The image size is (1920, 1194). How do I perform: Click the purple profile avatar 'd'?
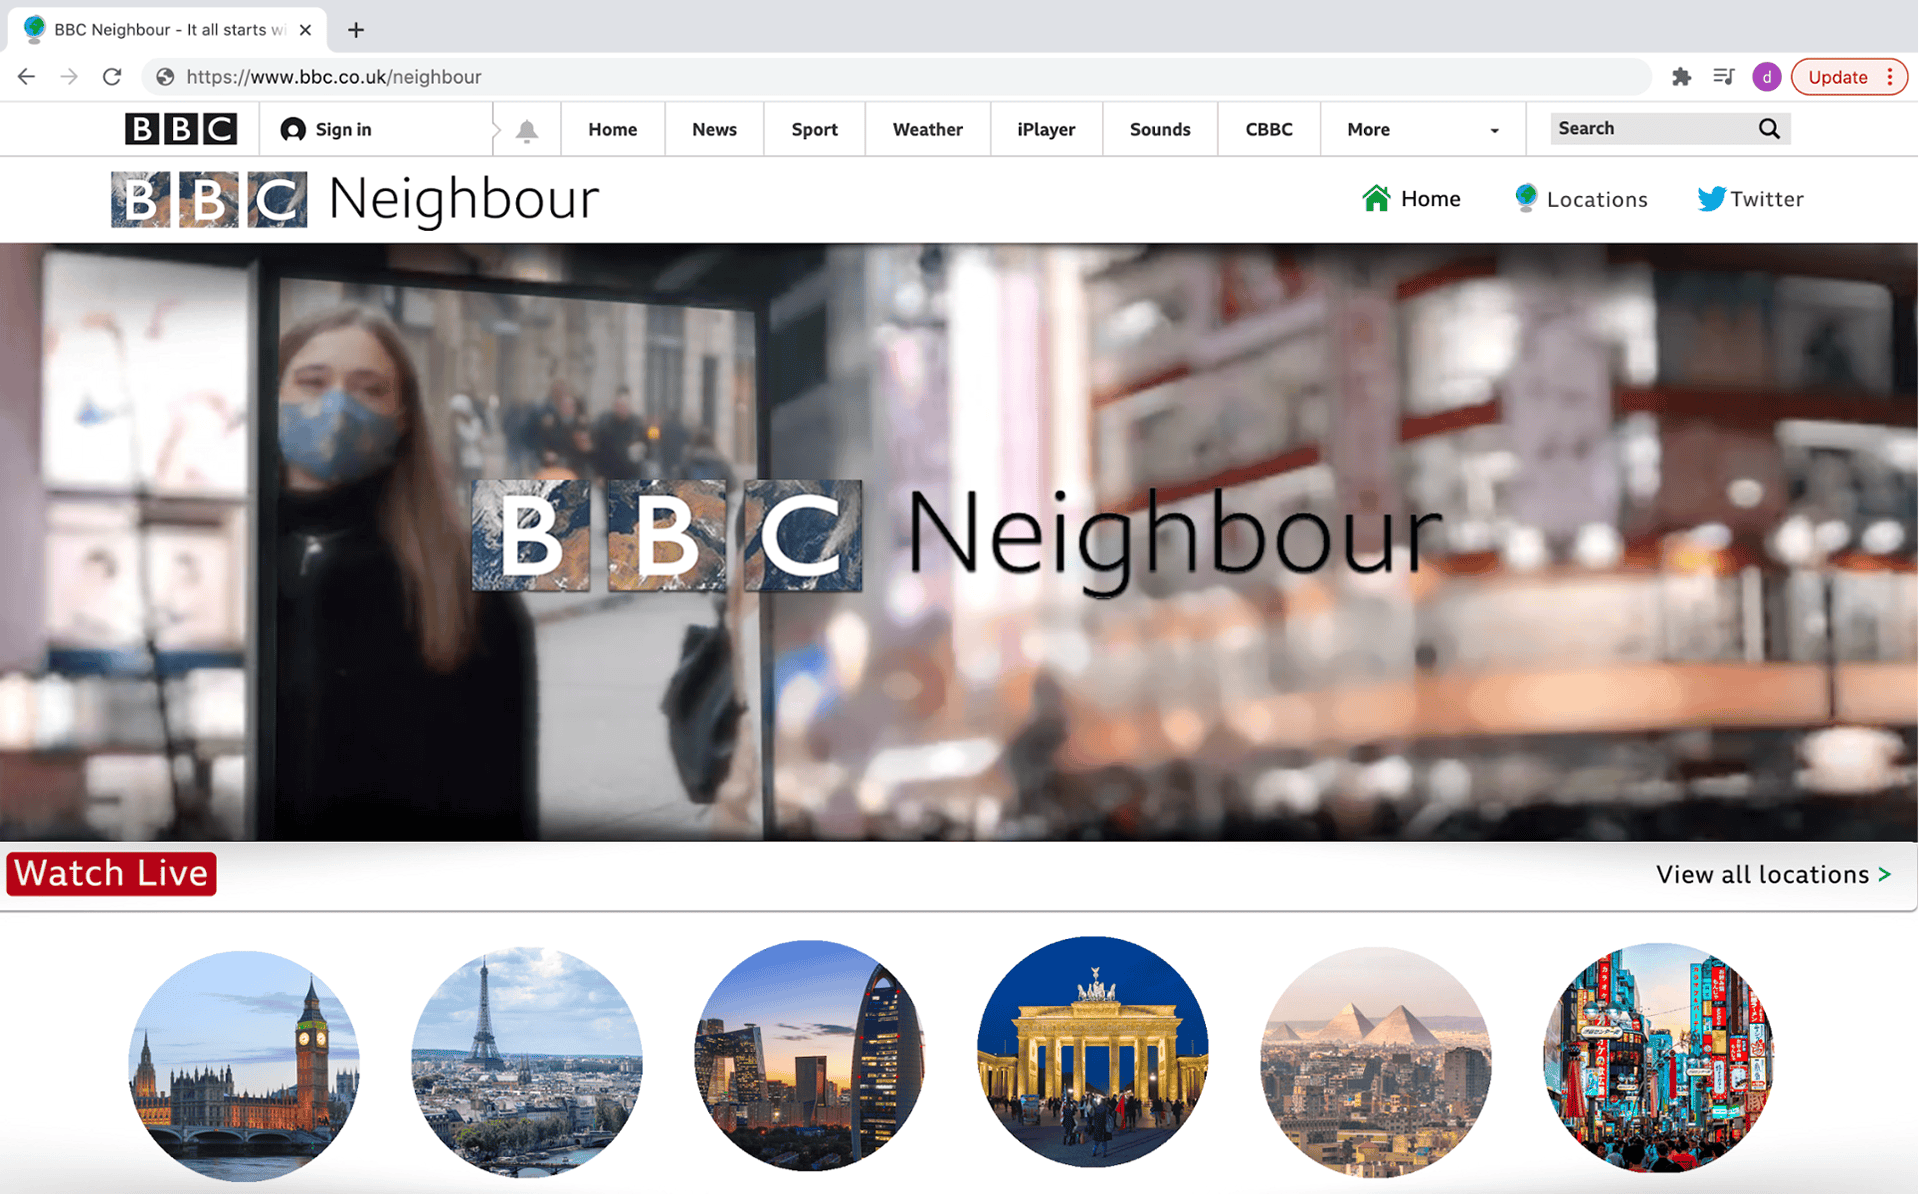1766,77
